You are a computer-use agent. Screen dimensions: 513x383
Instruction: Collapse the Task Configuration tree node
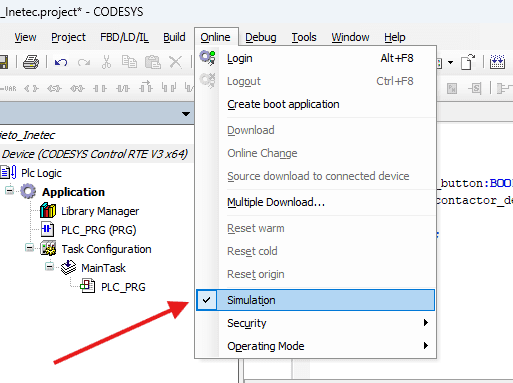29,248
